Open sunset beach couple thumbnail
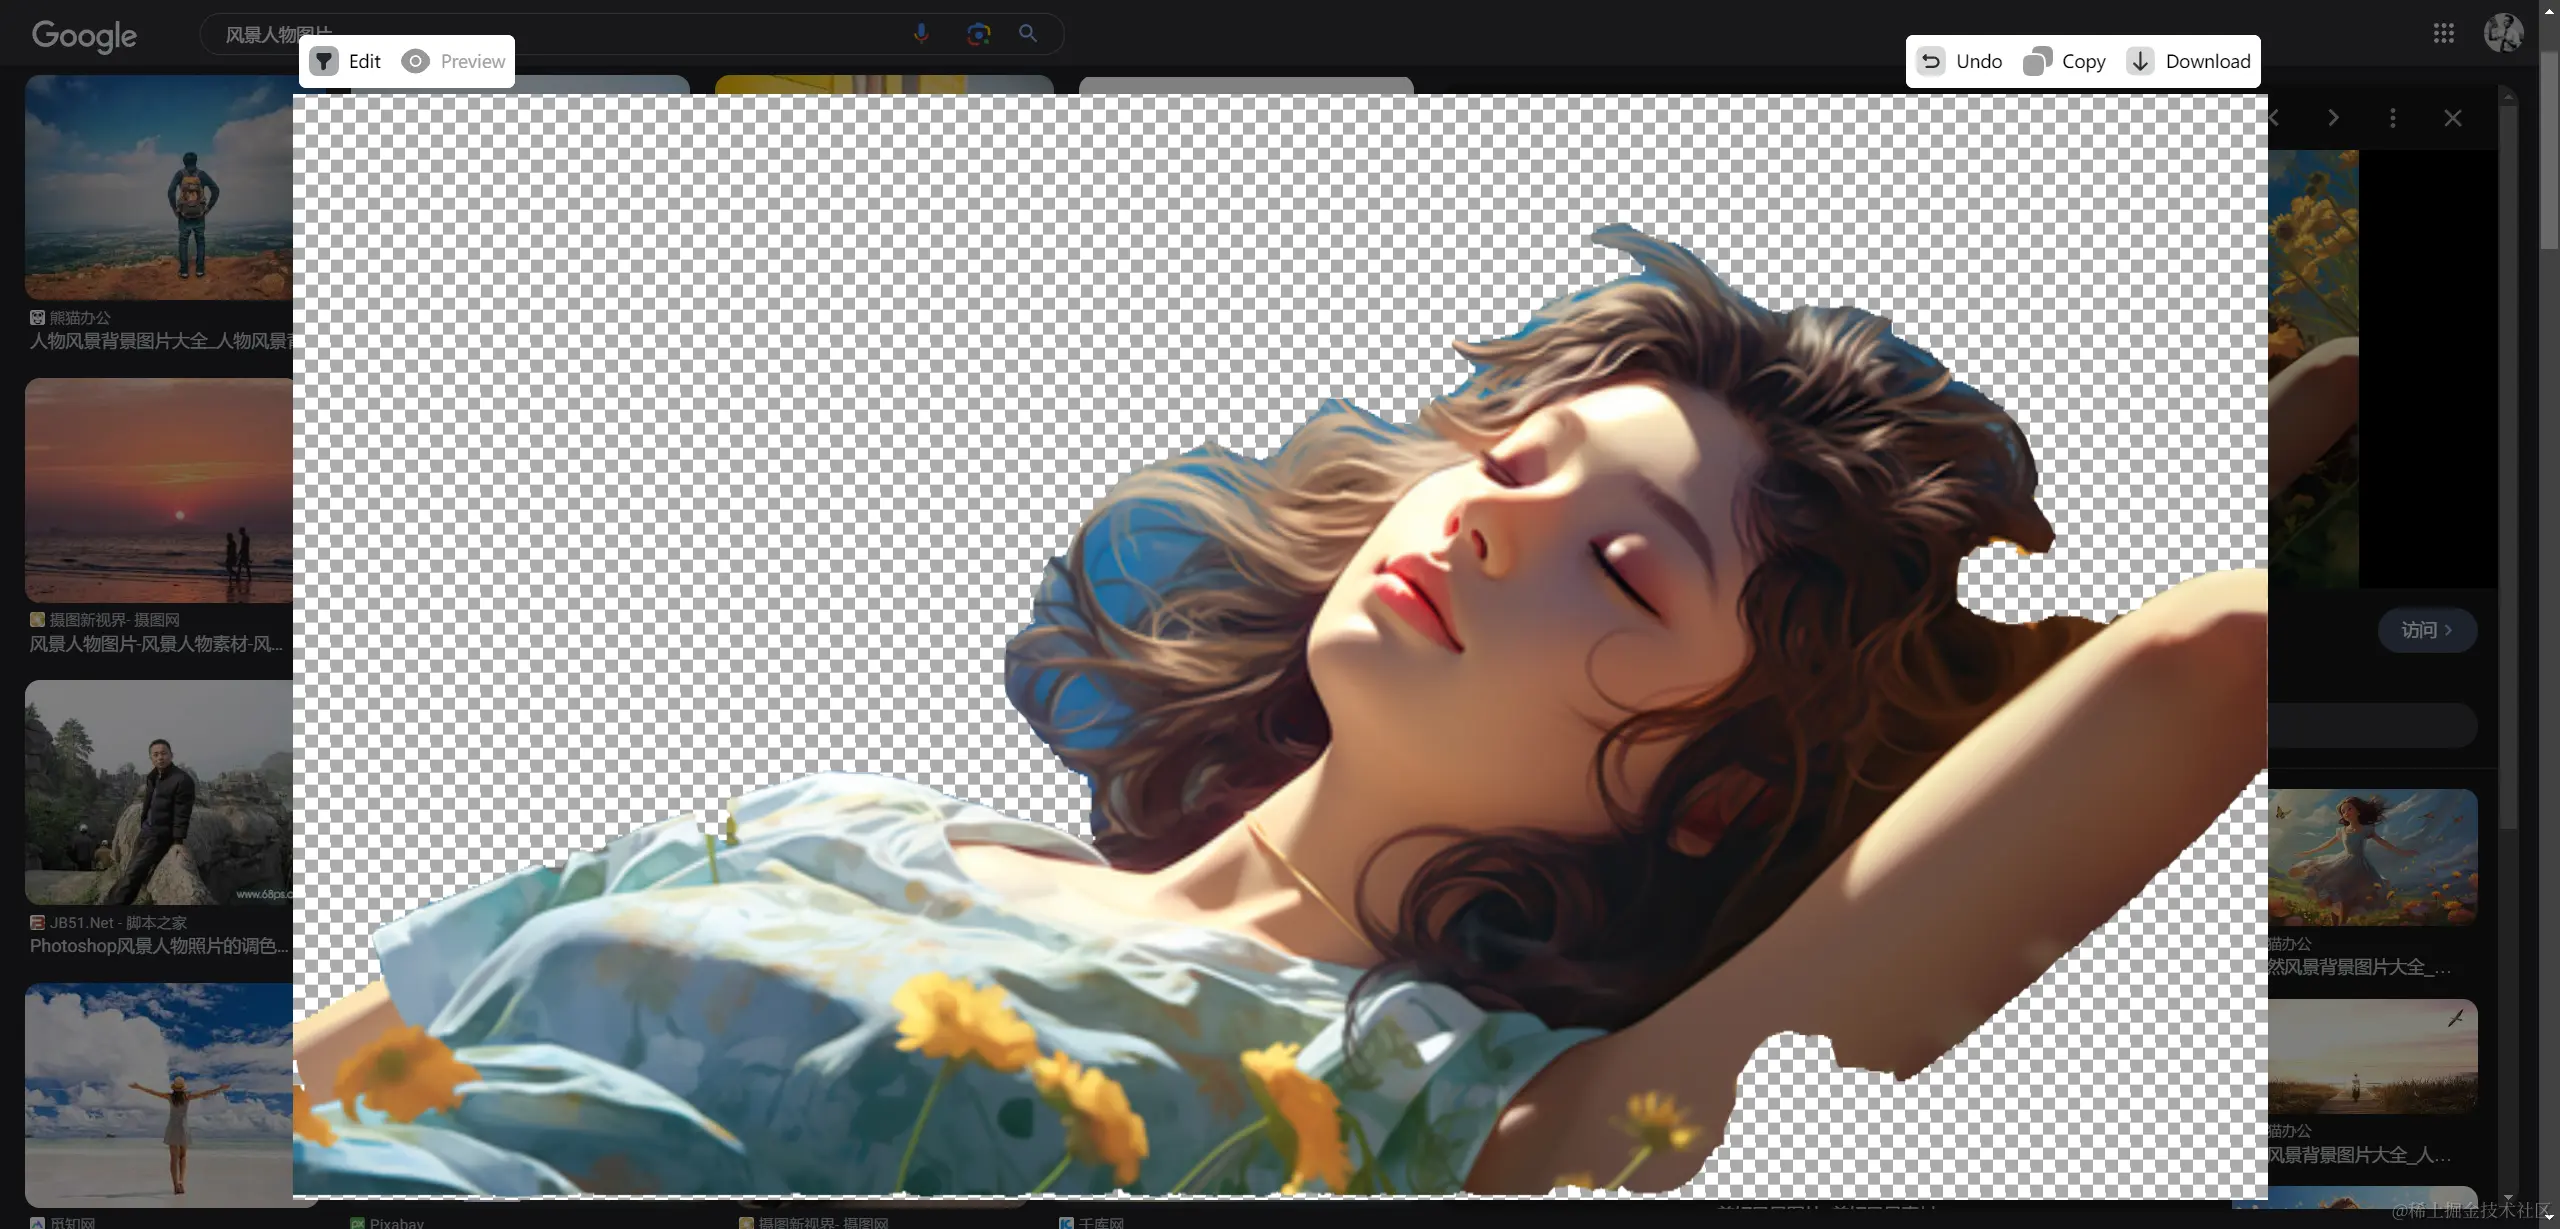 click(x=158, y=490)
